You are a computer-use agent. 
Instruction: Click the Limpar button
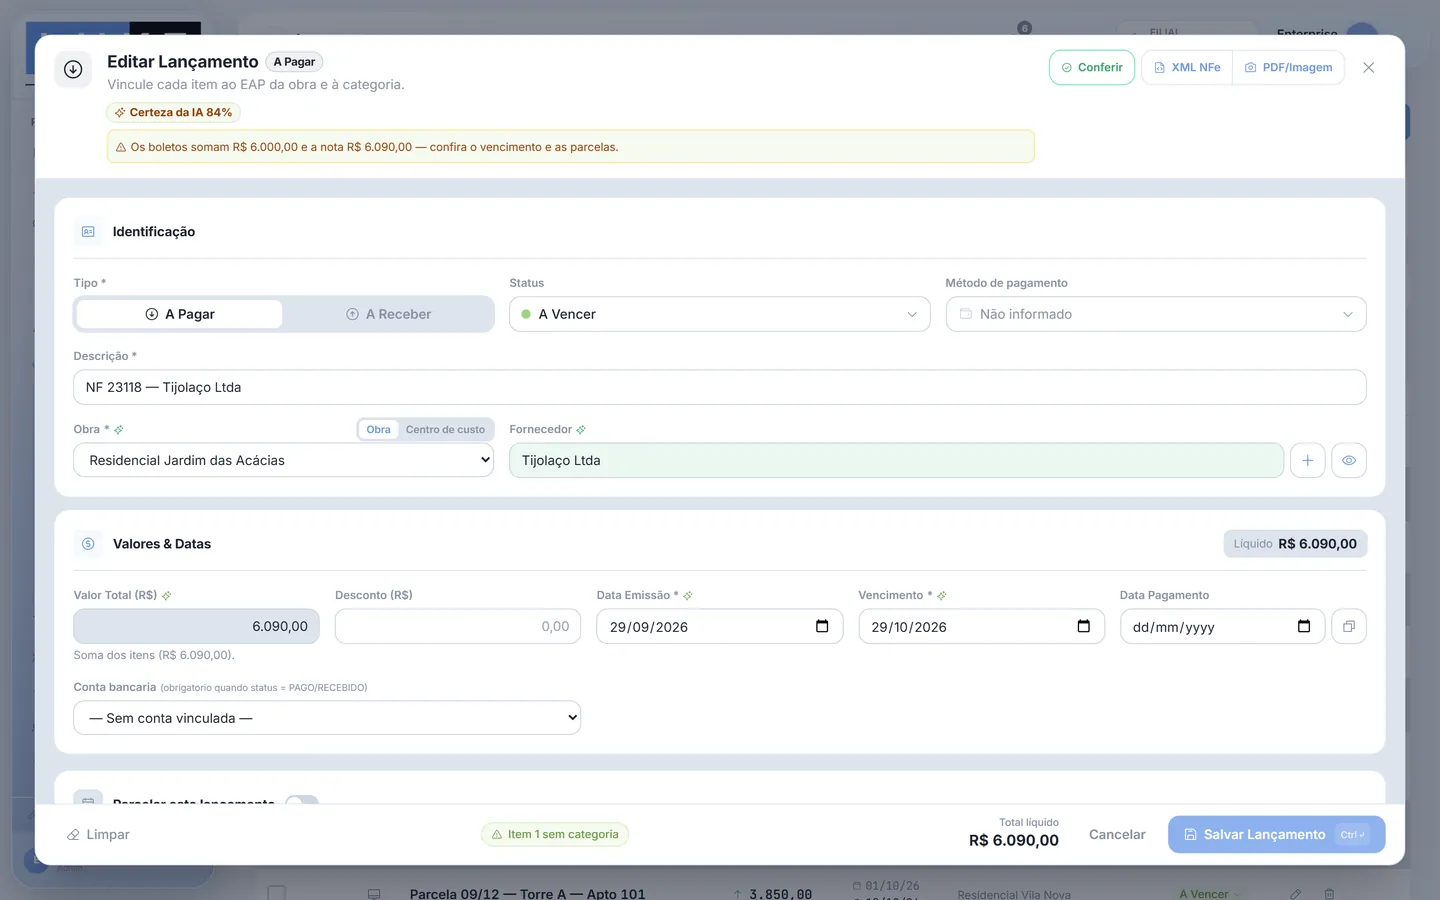[x=98, y=835]
